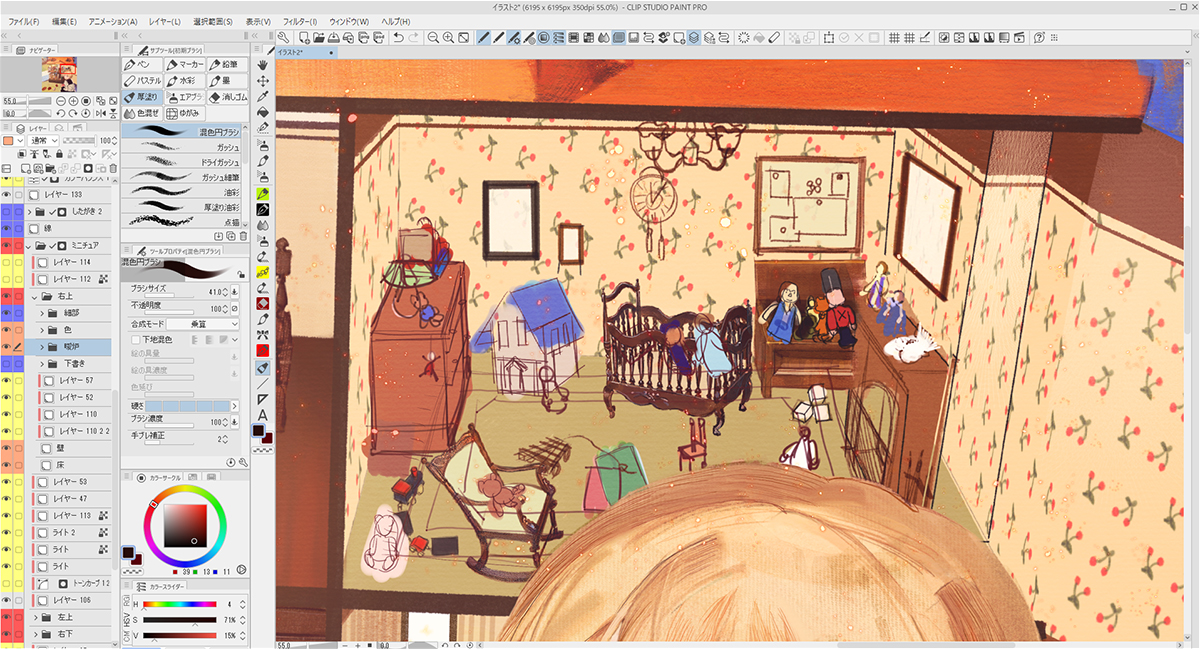Switch to the イラスト2 canvas tab
Image resolution: width=1200 pixels, height=649 pixels.
[302, 53]
